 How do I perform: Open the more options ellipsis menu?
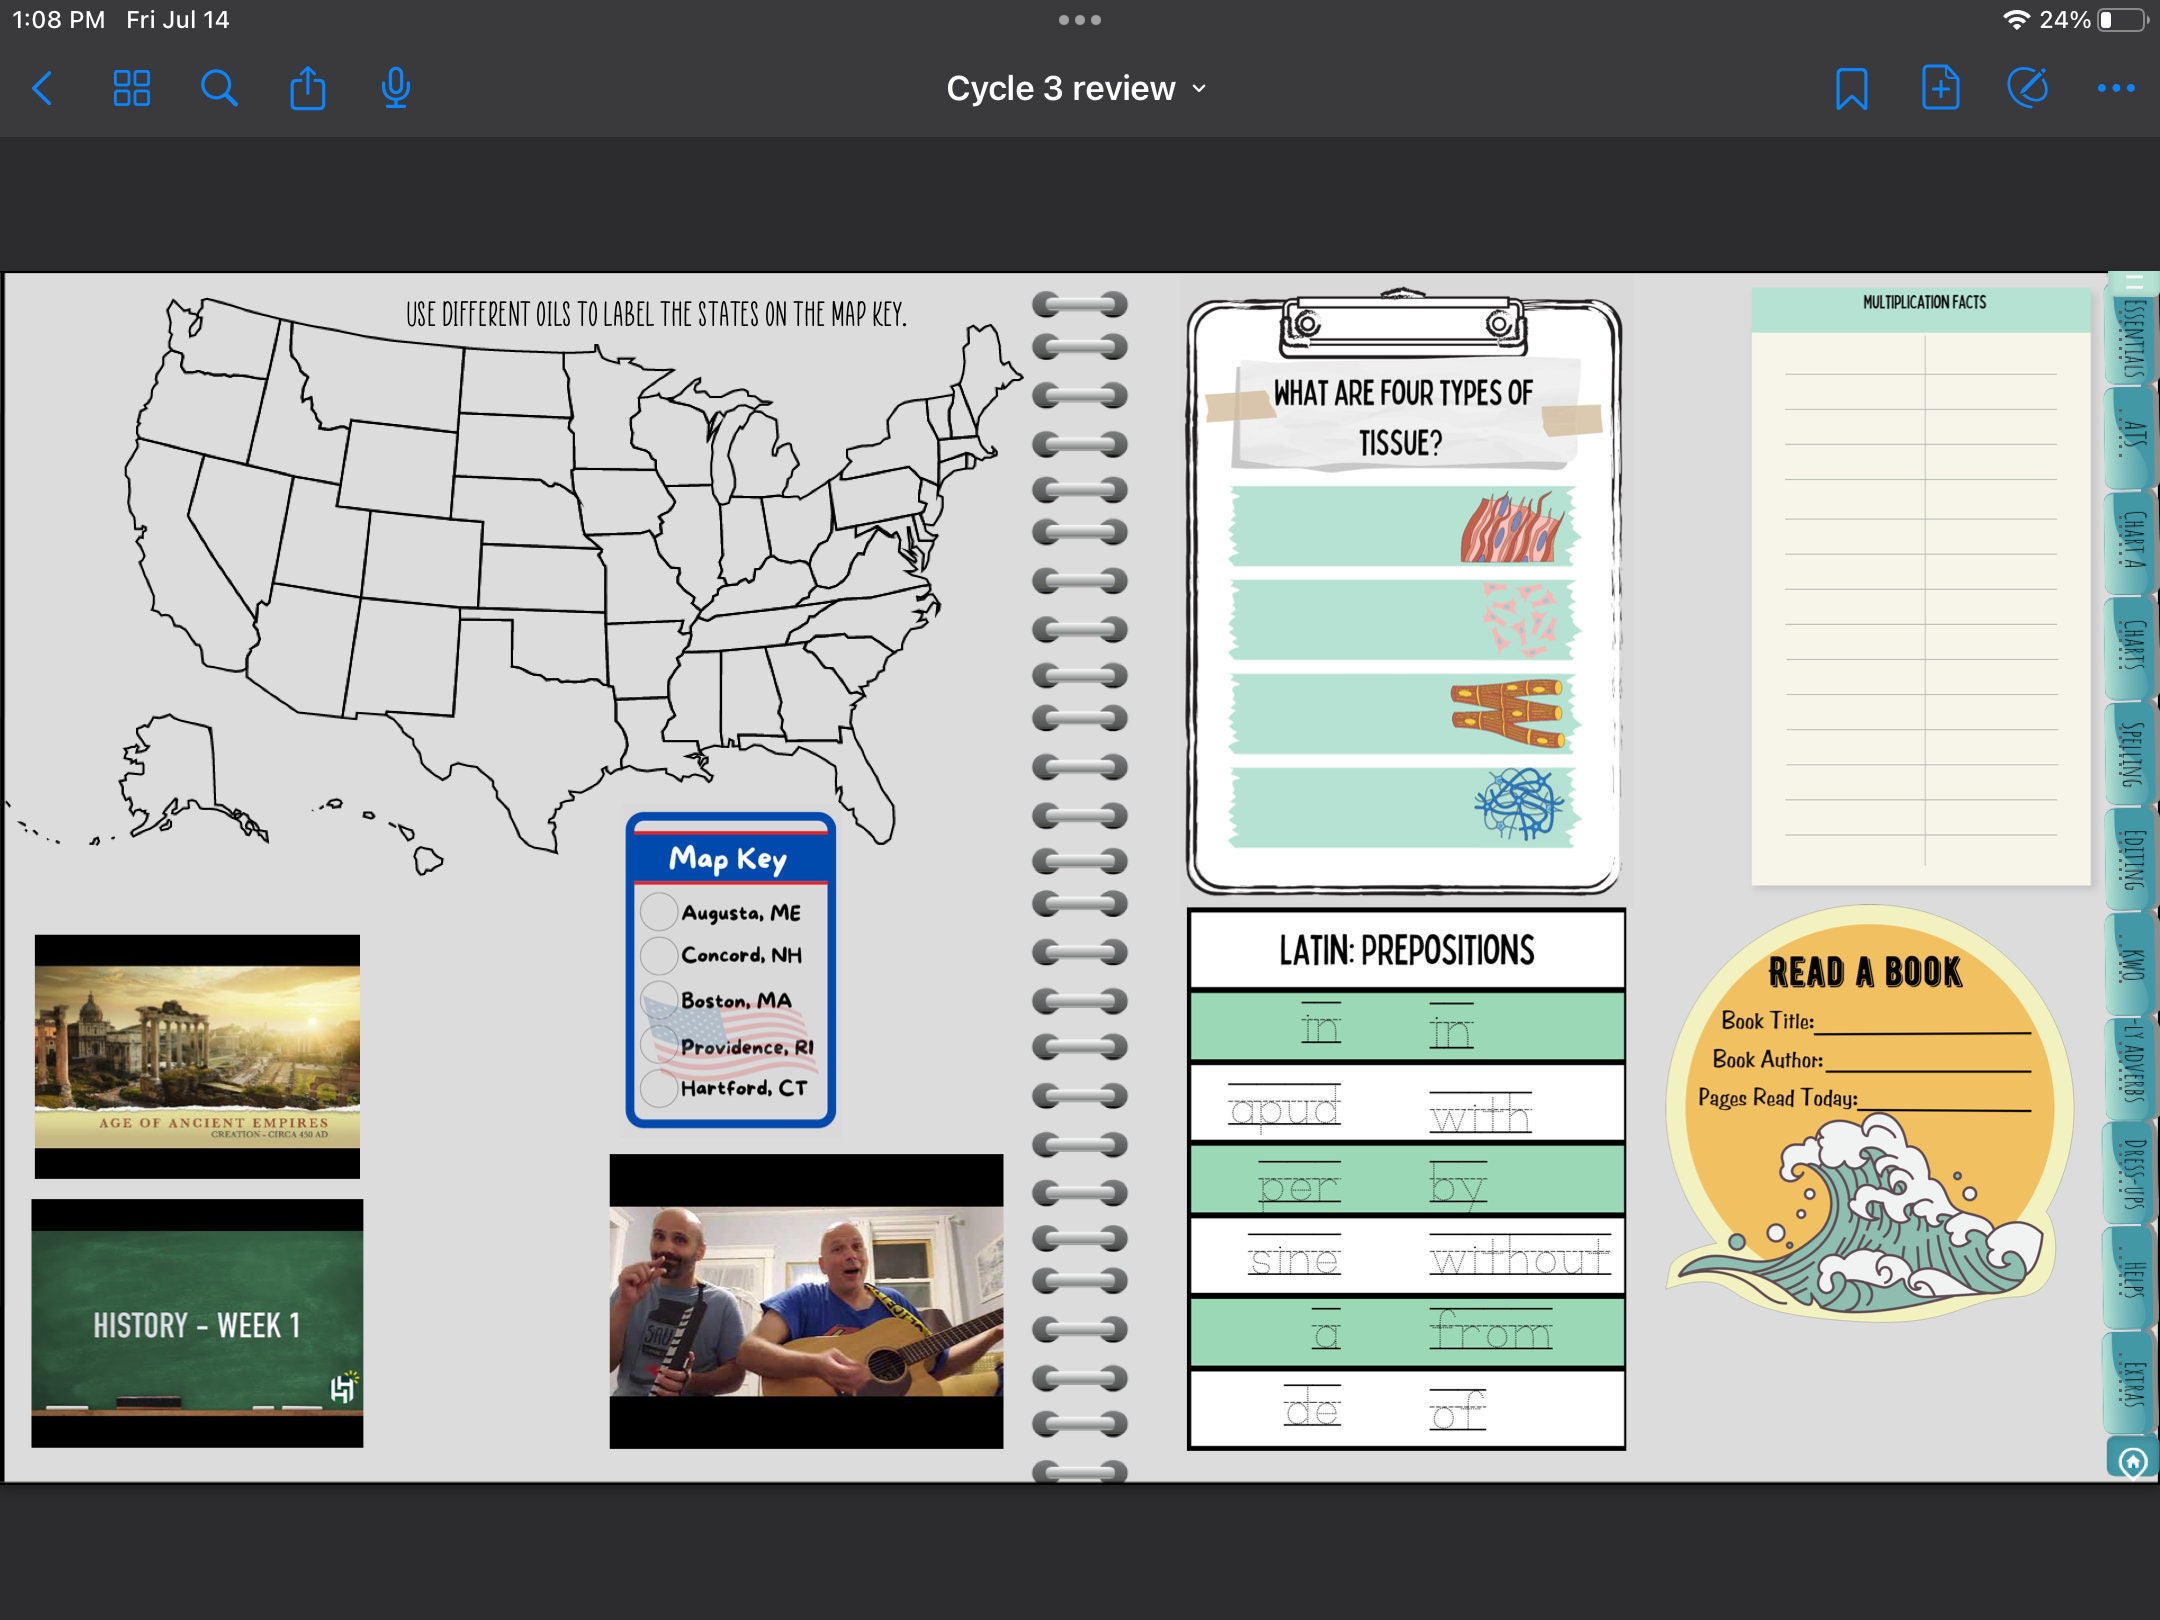coord(2116,88)
